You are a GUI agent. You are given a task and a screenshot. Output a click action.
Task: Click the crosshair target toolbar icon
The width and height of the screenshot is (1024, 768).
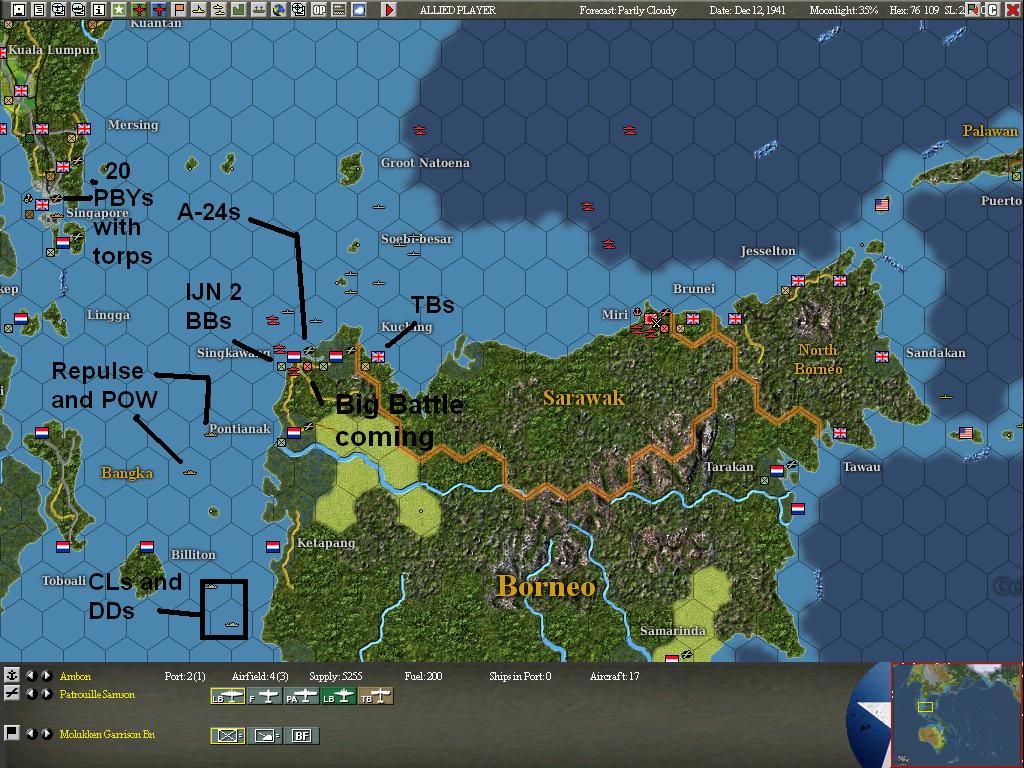[298, 9]
